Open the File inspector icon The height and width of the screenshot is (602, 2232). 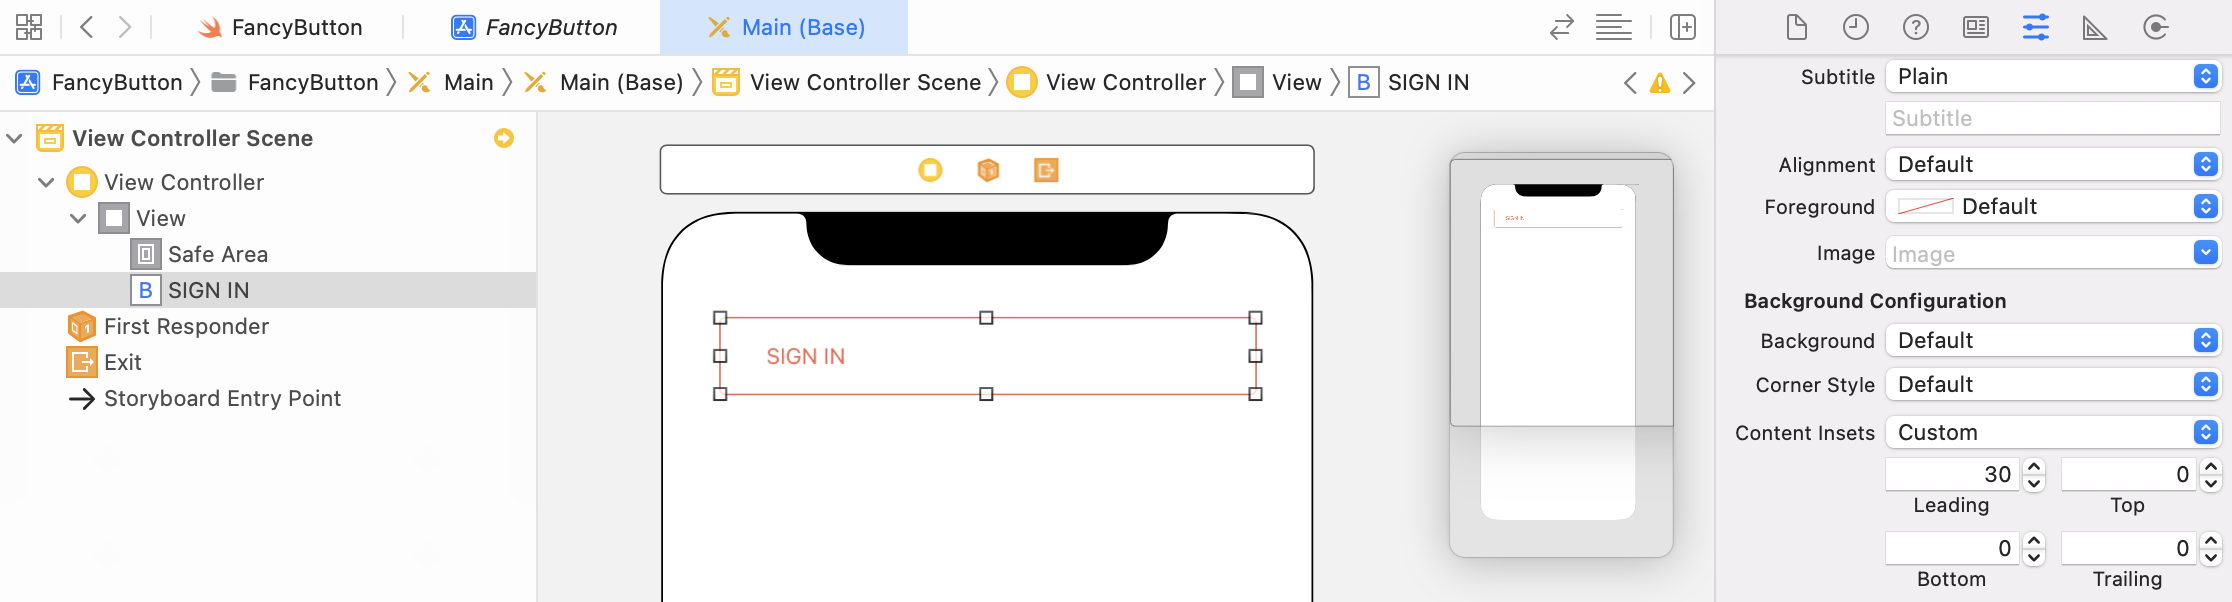1796,27
